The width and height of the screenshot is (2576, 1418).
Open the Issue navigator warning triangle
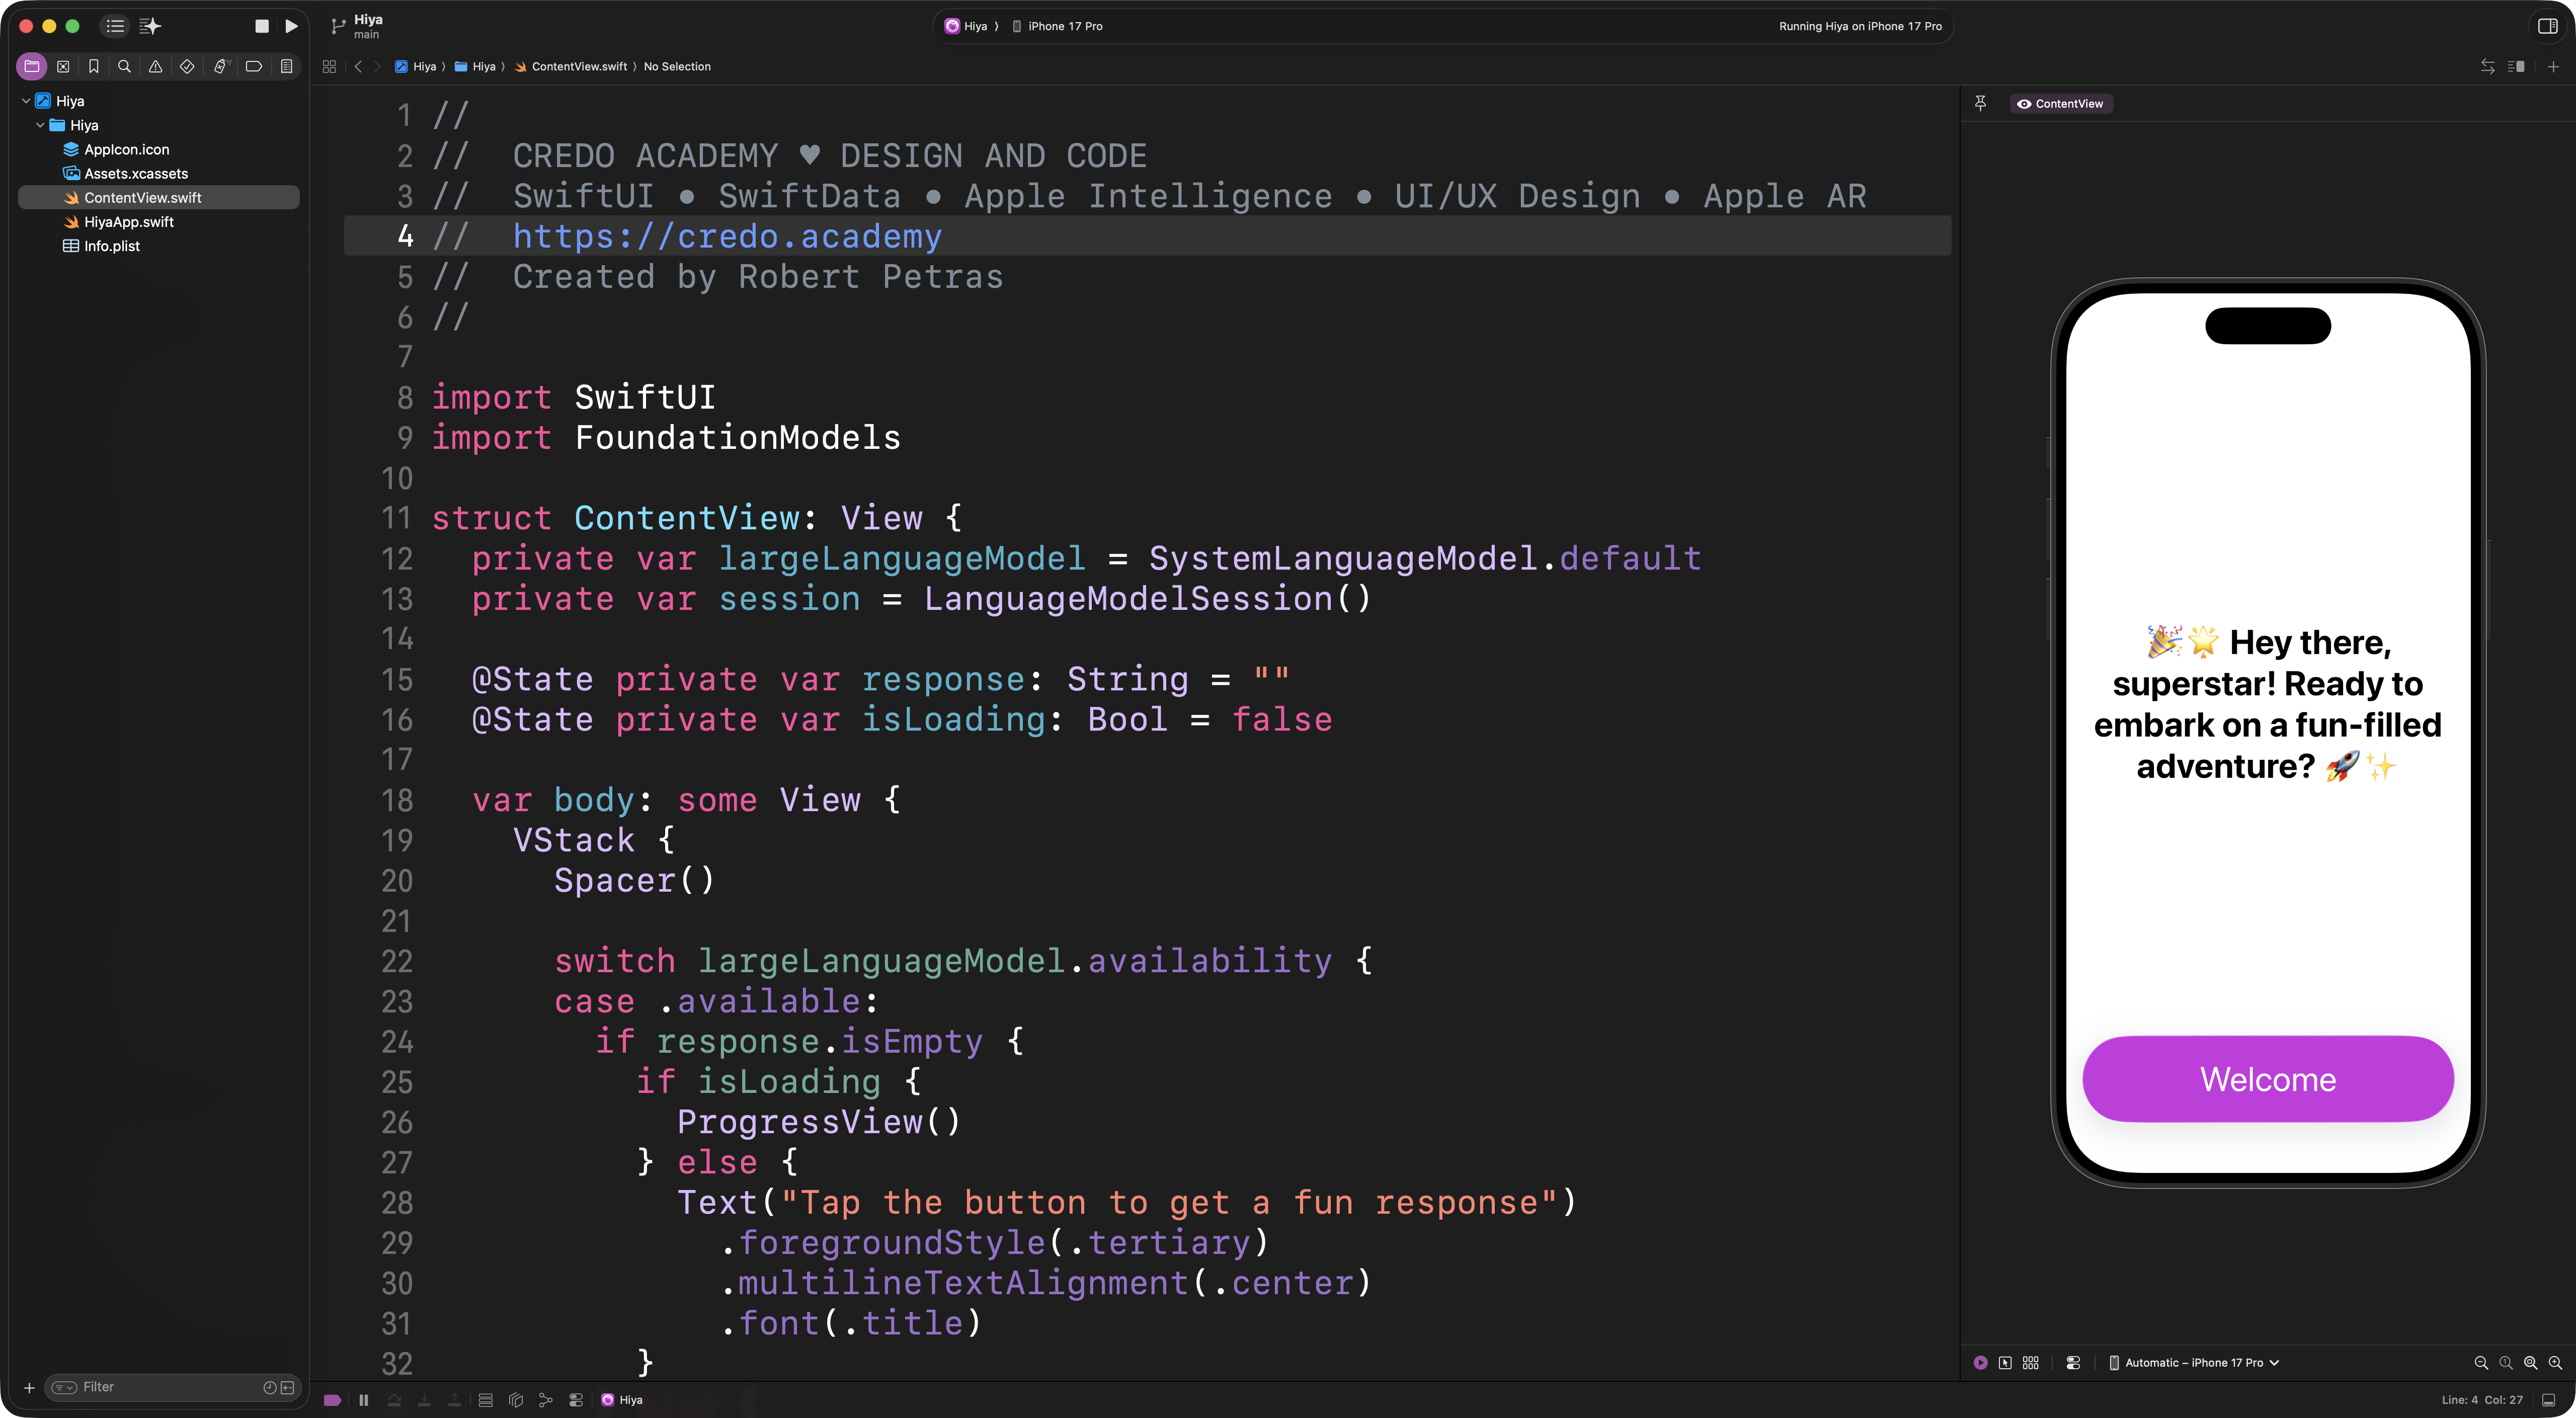point(155,66)
